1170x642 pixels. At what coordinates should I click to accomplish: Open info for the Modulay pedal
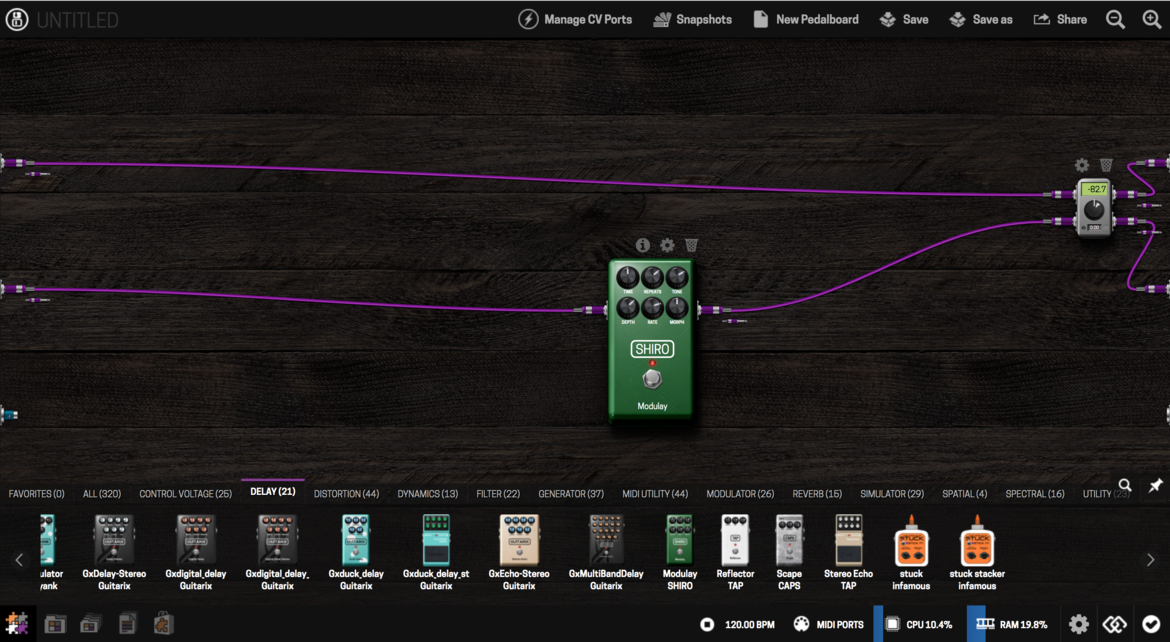click(642, 245)
